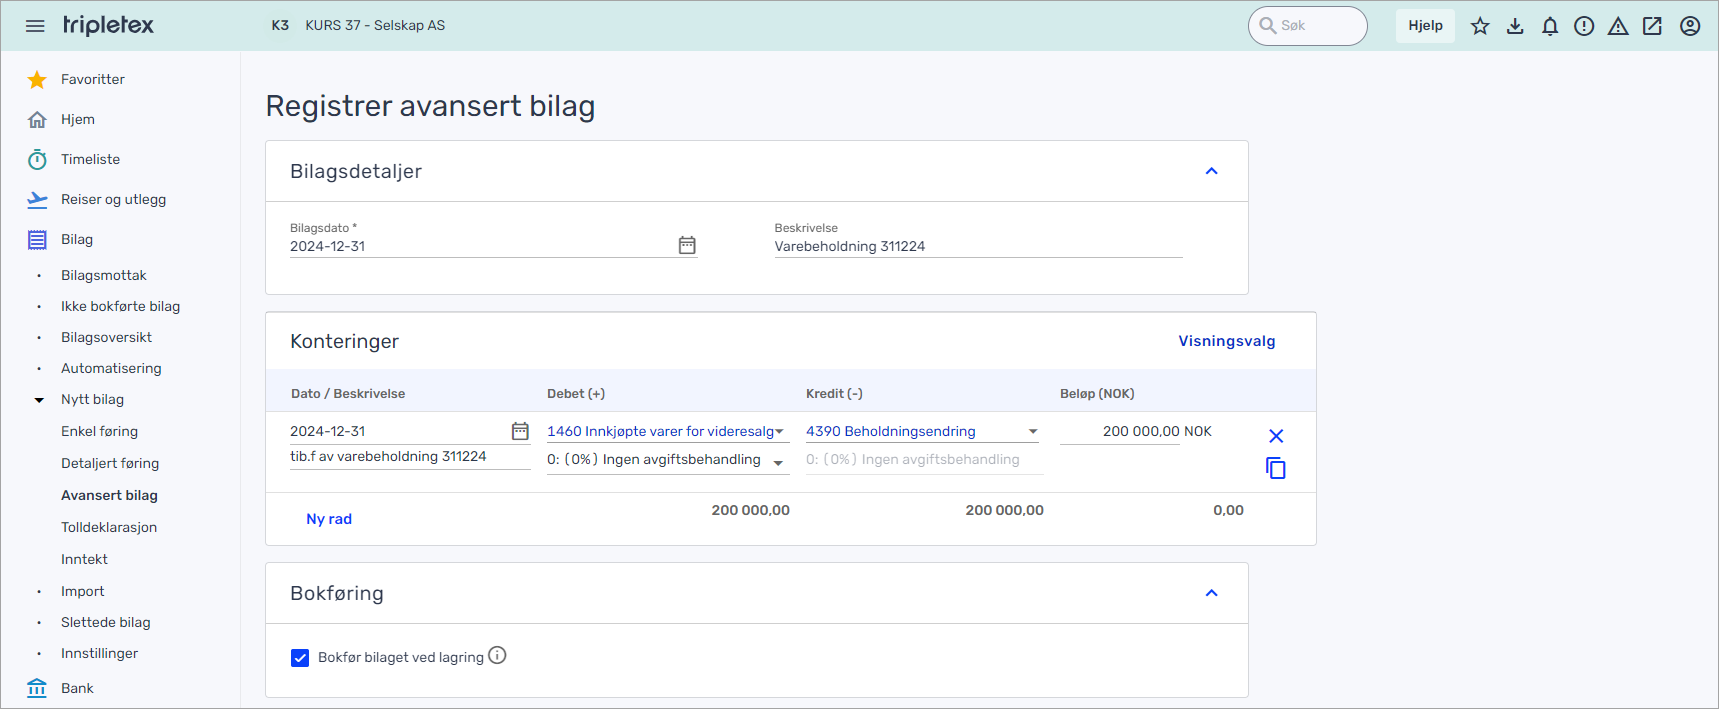Image resolution: width=1719 pixels, height=709 pixels.
Task: Select Enkel føring
Action: point(100,431)
